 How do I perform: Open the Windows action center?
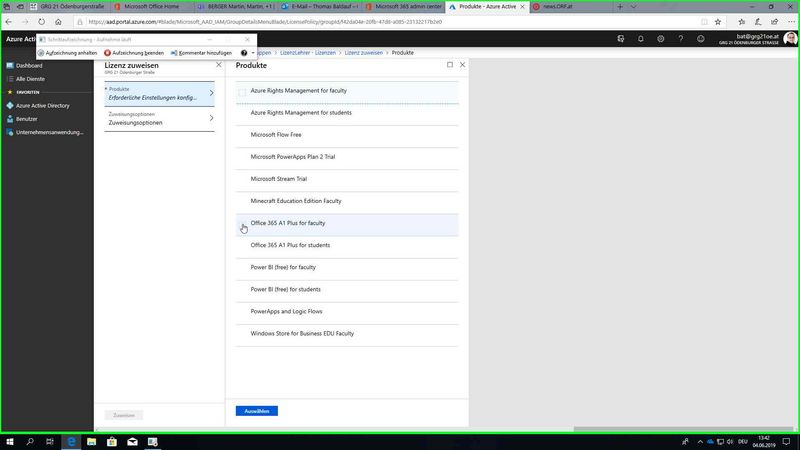tap(786, 442)
